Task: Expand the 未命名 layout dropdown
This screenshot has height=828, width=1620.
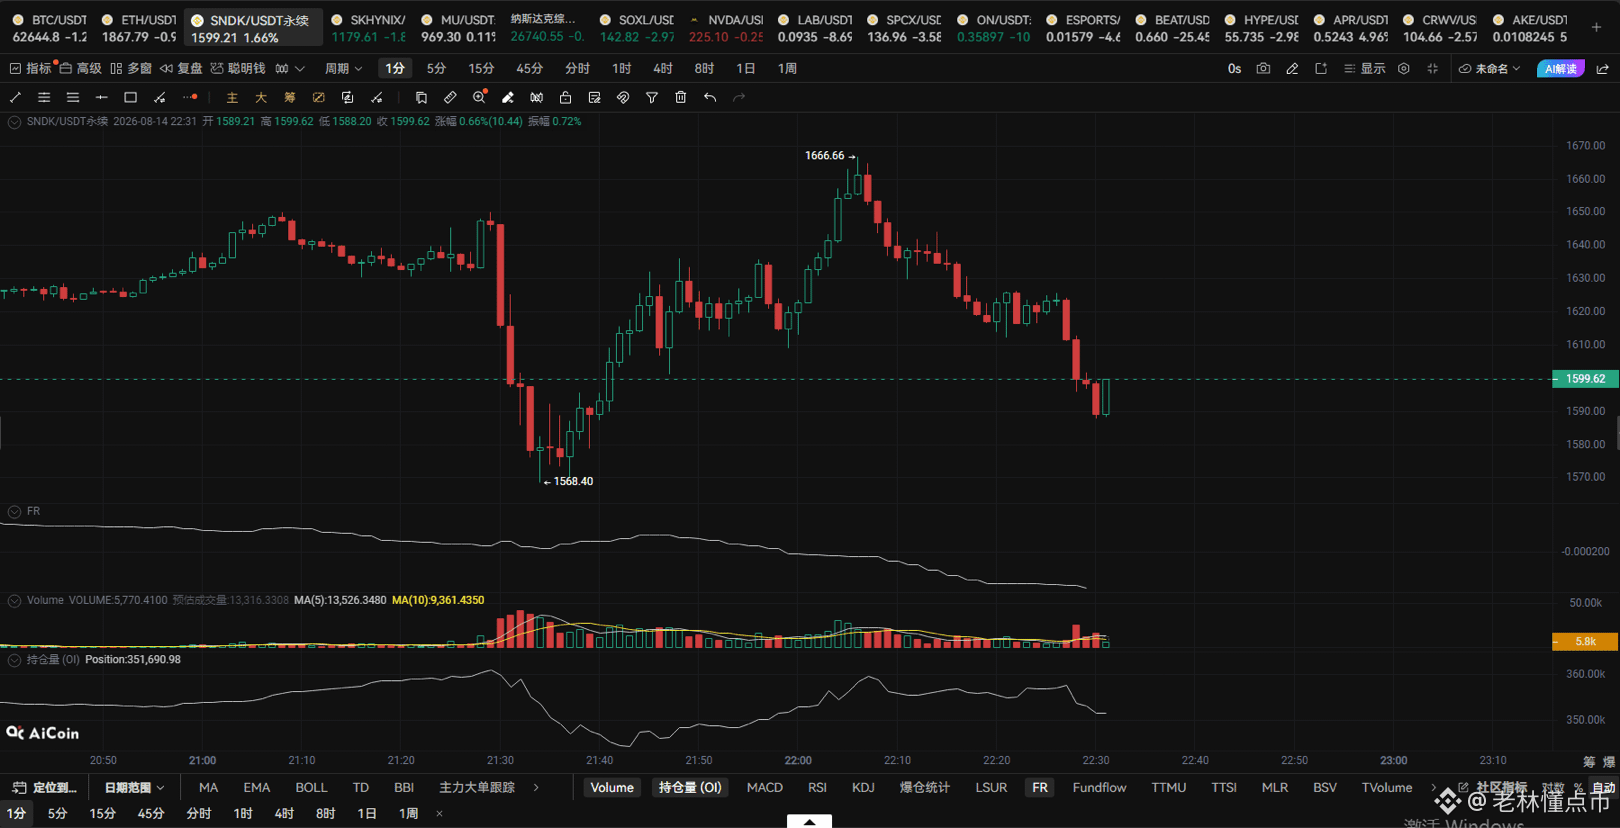Action: (x=1490, y=69)
